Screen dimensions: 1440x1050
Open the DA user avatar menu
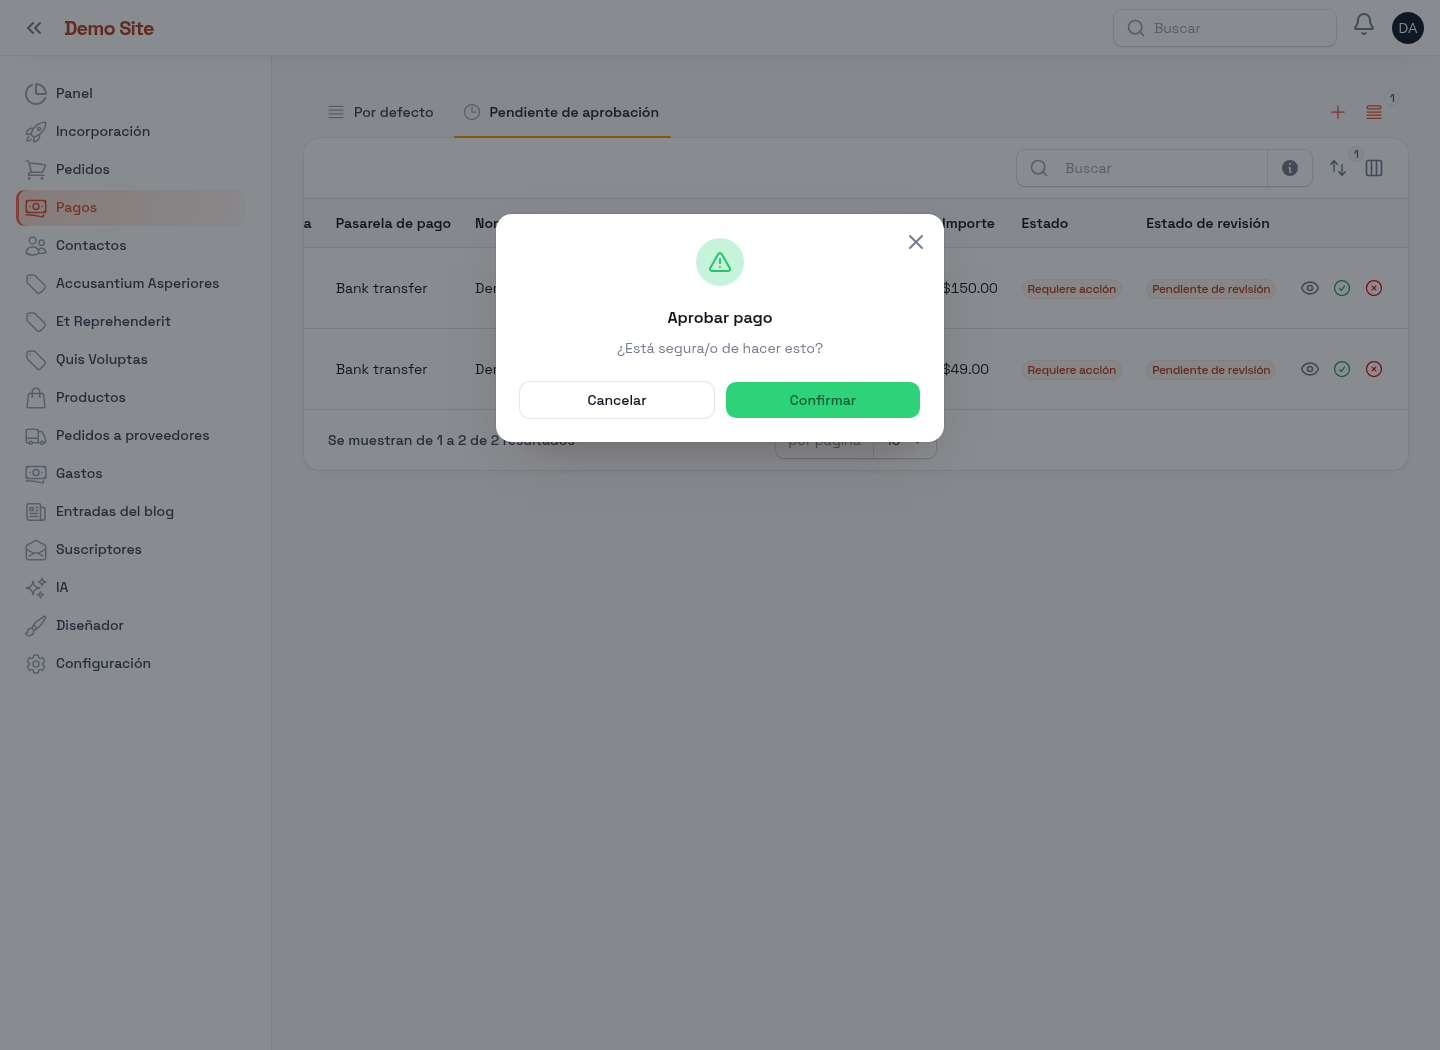(1407, 28)
